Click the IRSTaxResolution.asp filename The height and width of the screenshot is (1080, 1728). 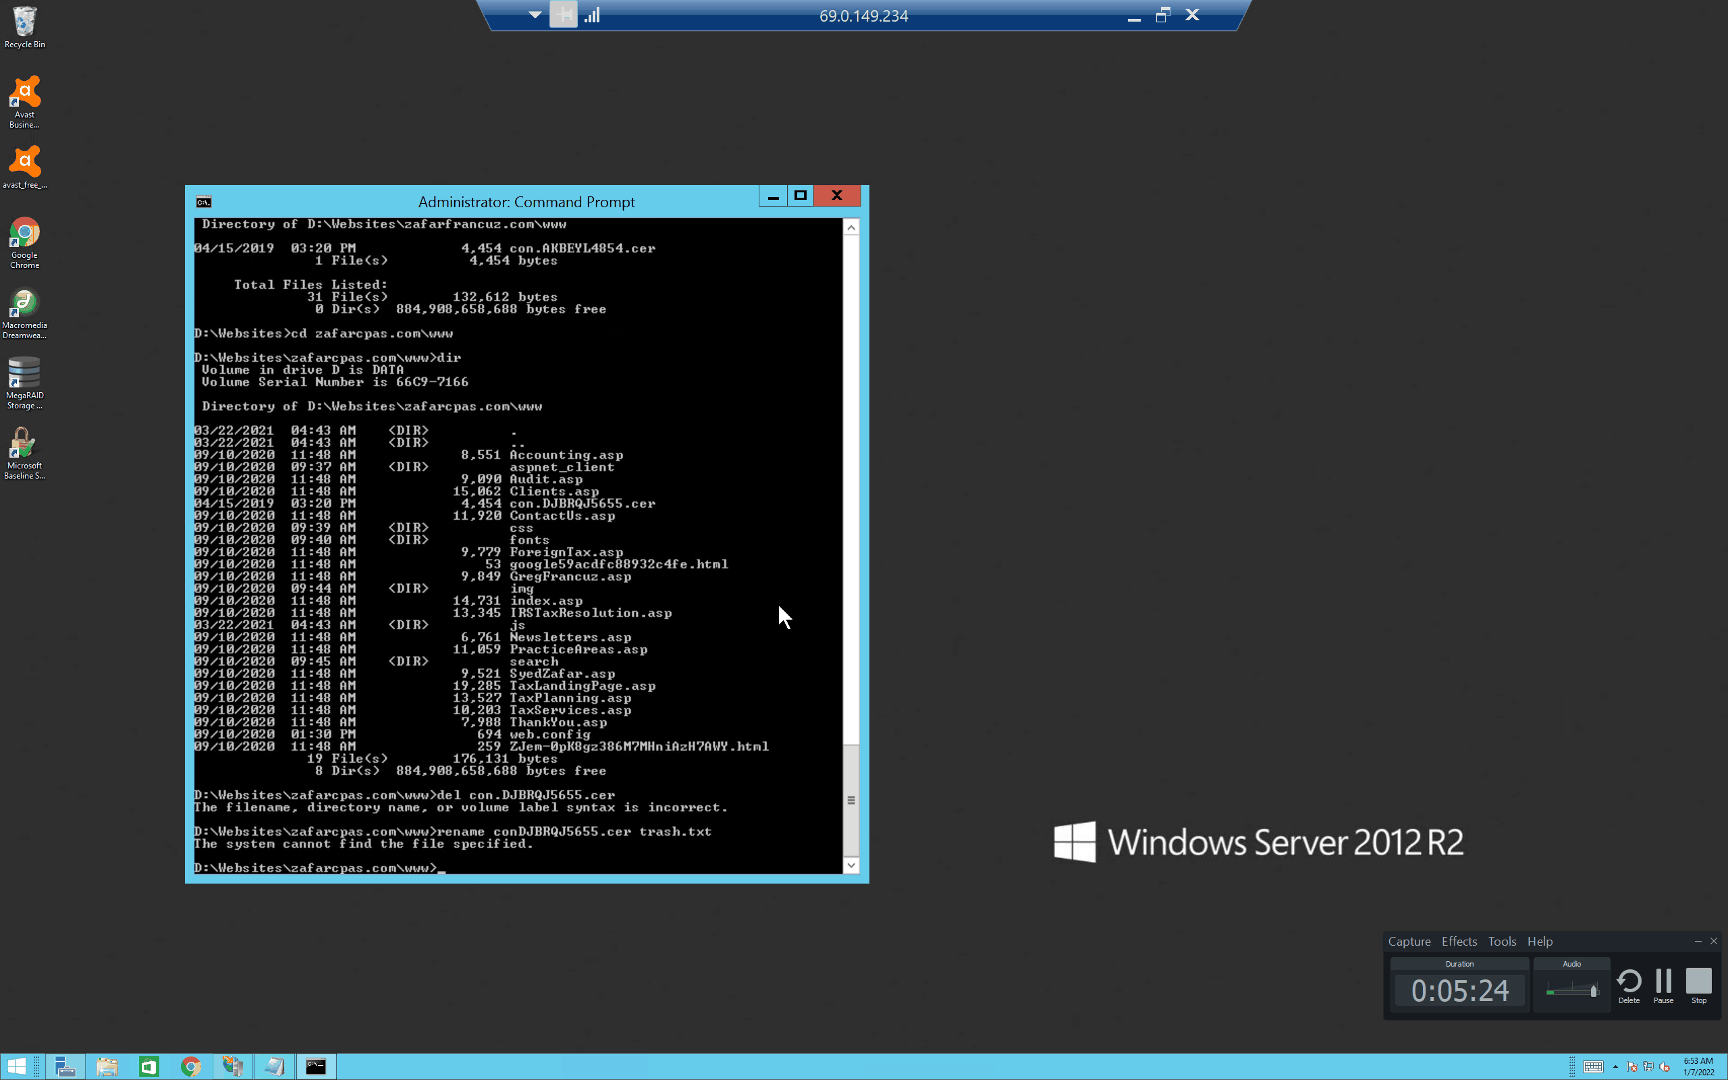(591, 613)
